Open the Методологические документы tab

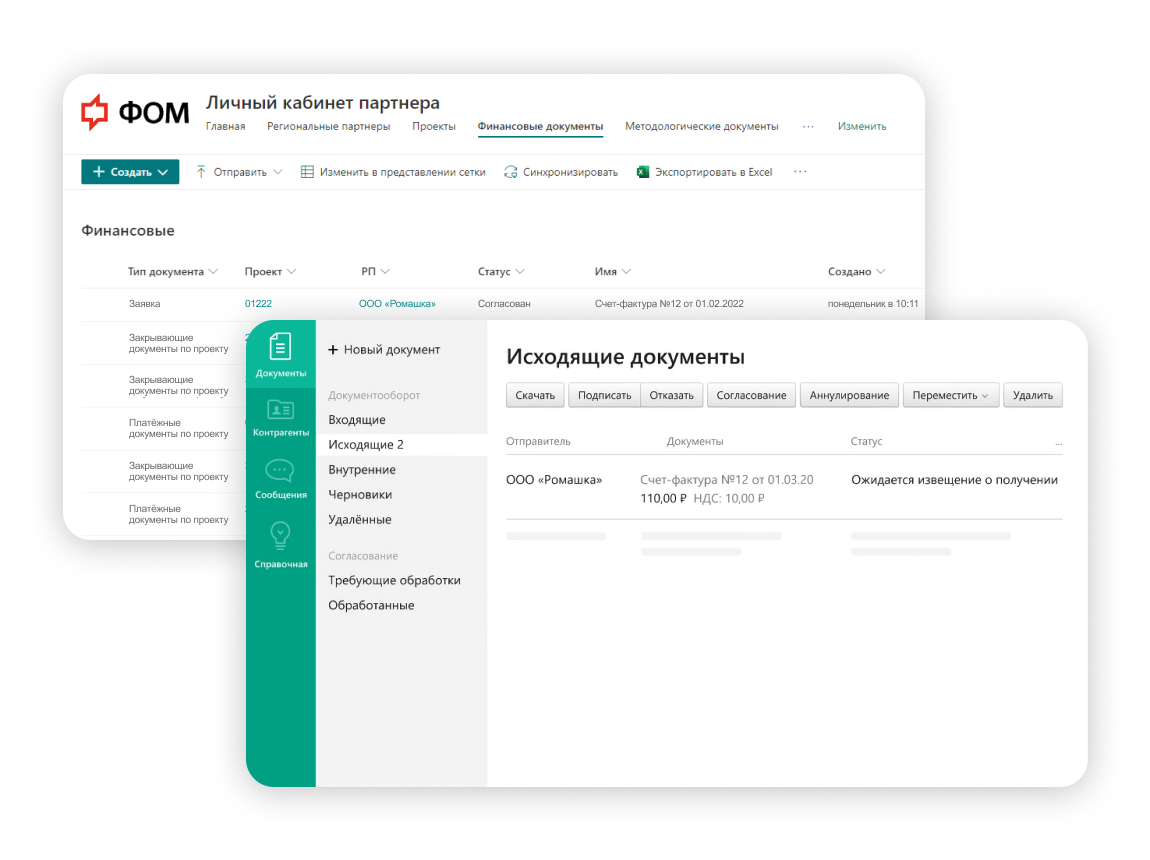702,126
